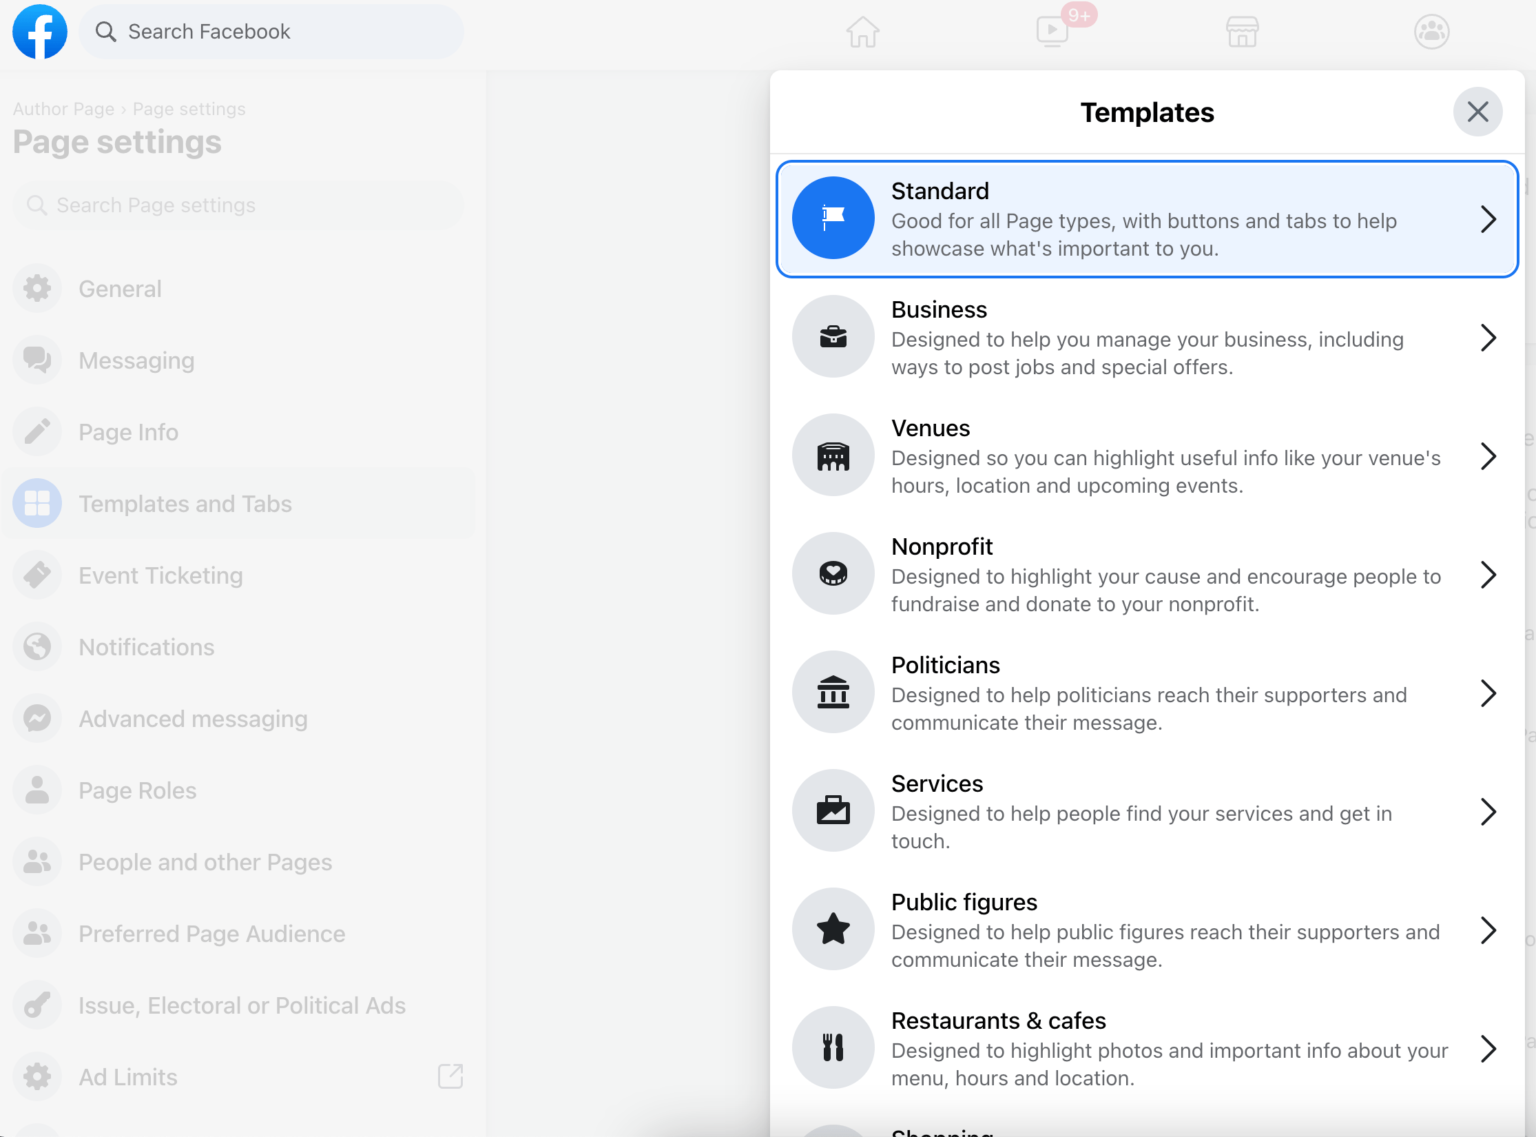Expand the Venues template arrow
Screen dimensions: 1536x1137
[1488, 457]
